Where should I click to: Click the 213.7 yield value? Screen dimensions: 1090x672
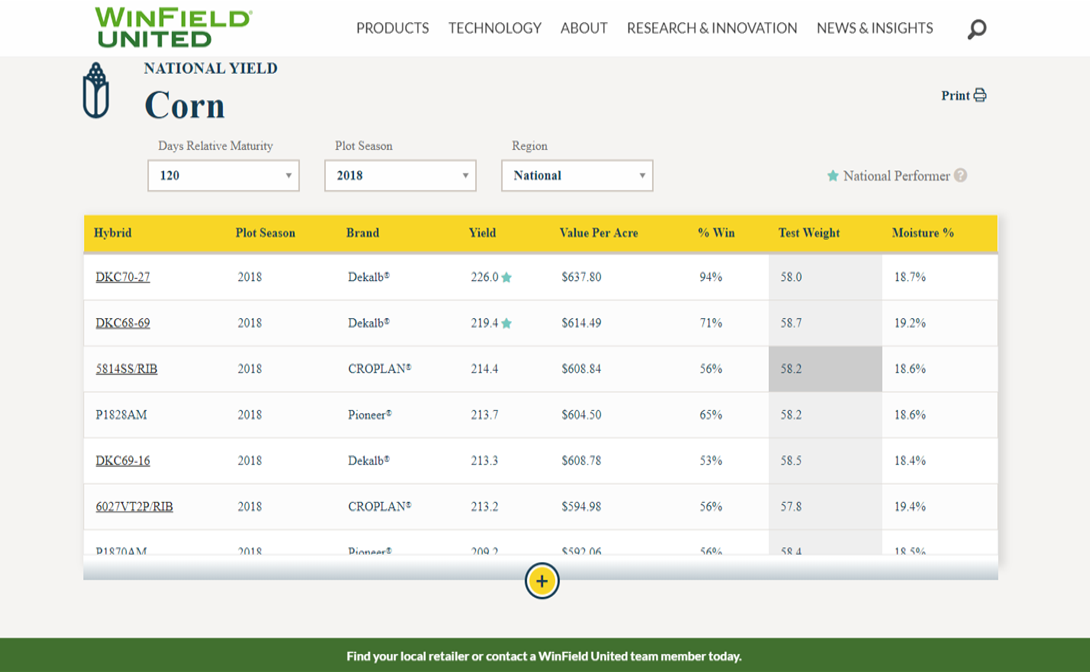[484, 414]
